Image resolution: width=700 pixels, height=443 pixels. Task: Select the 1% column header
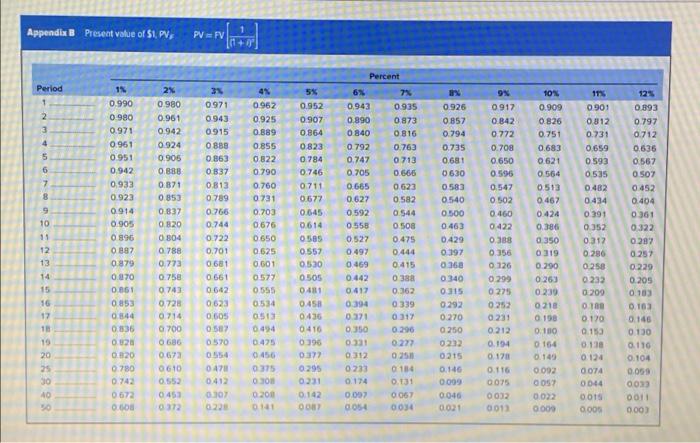pos(121,90)
